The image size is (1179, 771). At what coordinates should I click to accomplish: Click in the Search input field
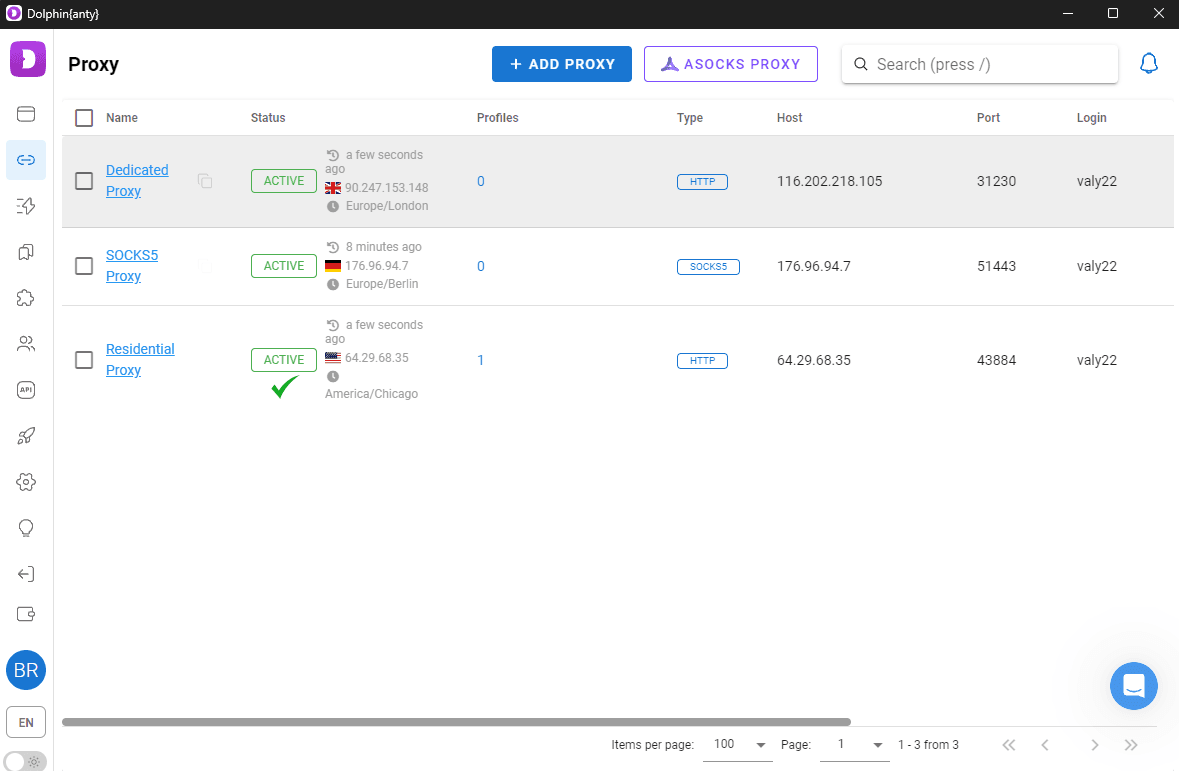tap(990, 64)
